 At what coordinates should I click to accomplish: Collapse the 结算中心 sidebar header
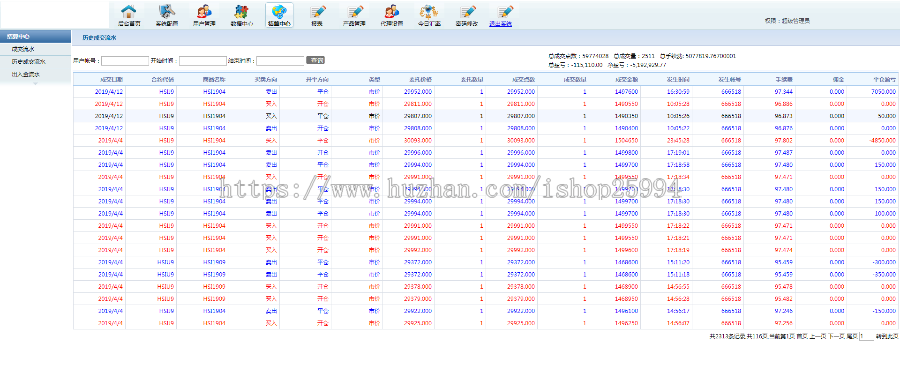click(x=36, y=36)
